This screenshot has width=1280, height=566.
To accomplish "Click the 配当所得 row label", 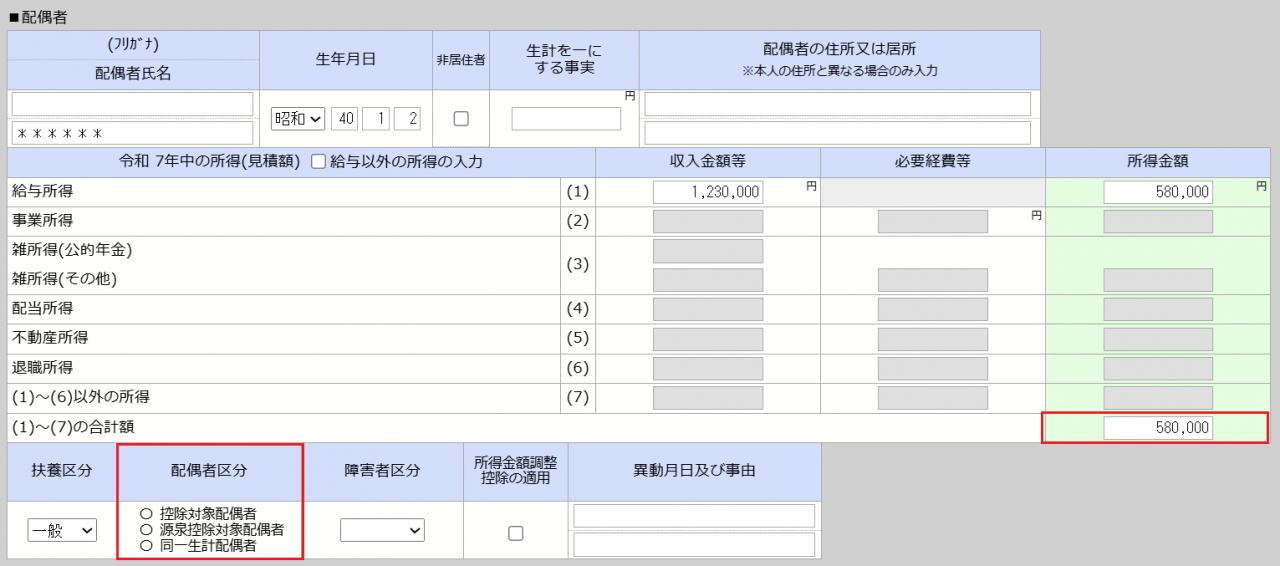I will pyautogui.click(x=42, y=308).
